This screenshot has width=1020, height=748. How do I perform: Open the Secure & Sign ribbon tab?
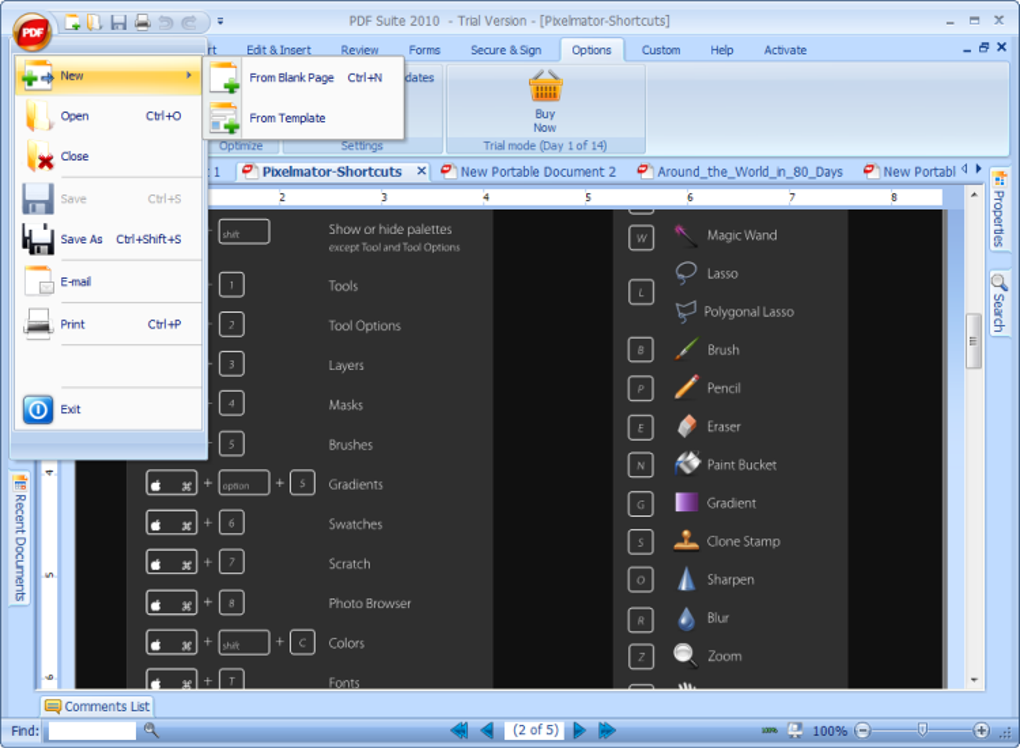pyautogui.click(x=505, y=50)
